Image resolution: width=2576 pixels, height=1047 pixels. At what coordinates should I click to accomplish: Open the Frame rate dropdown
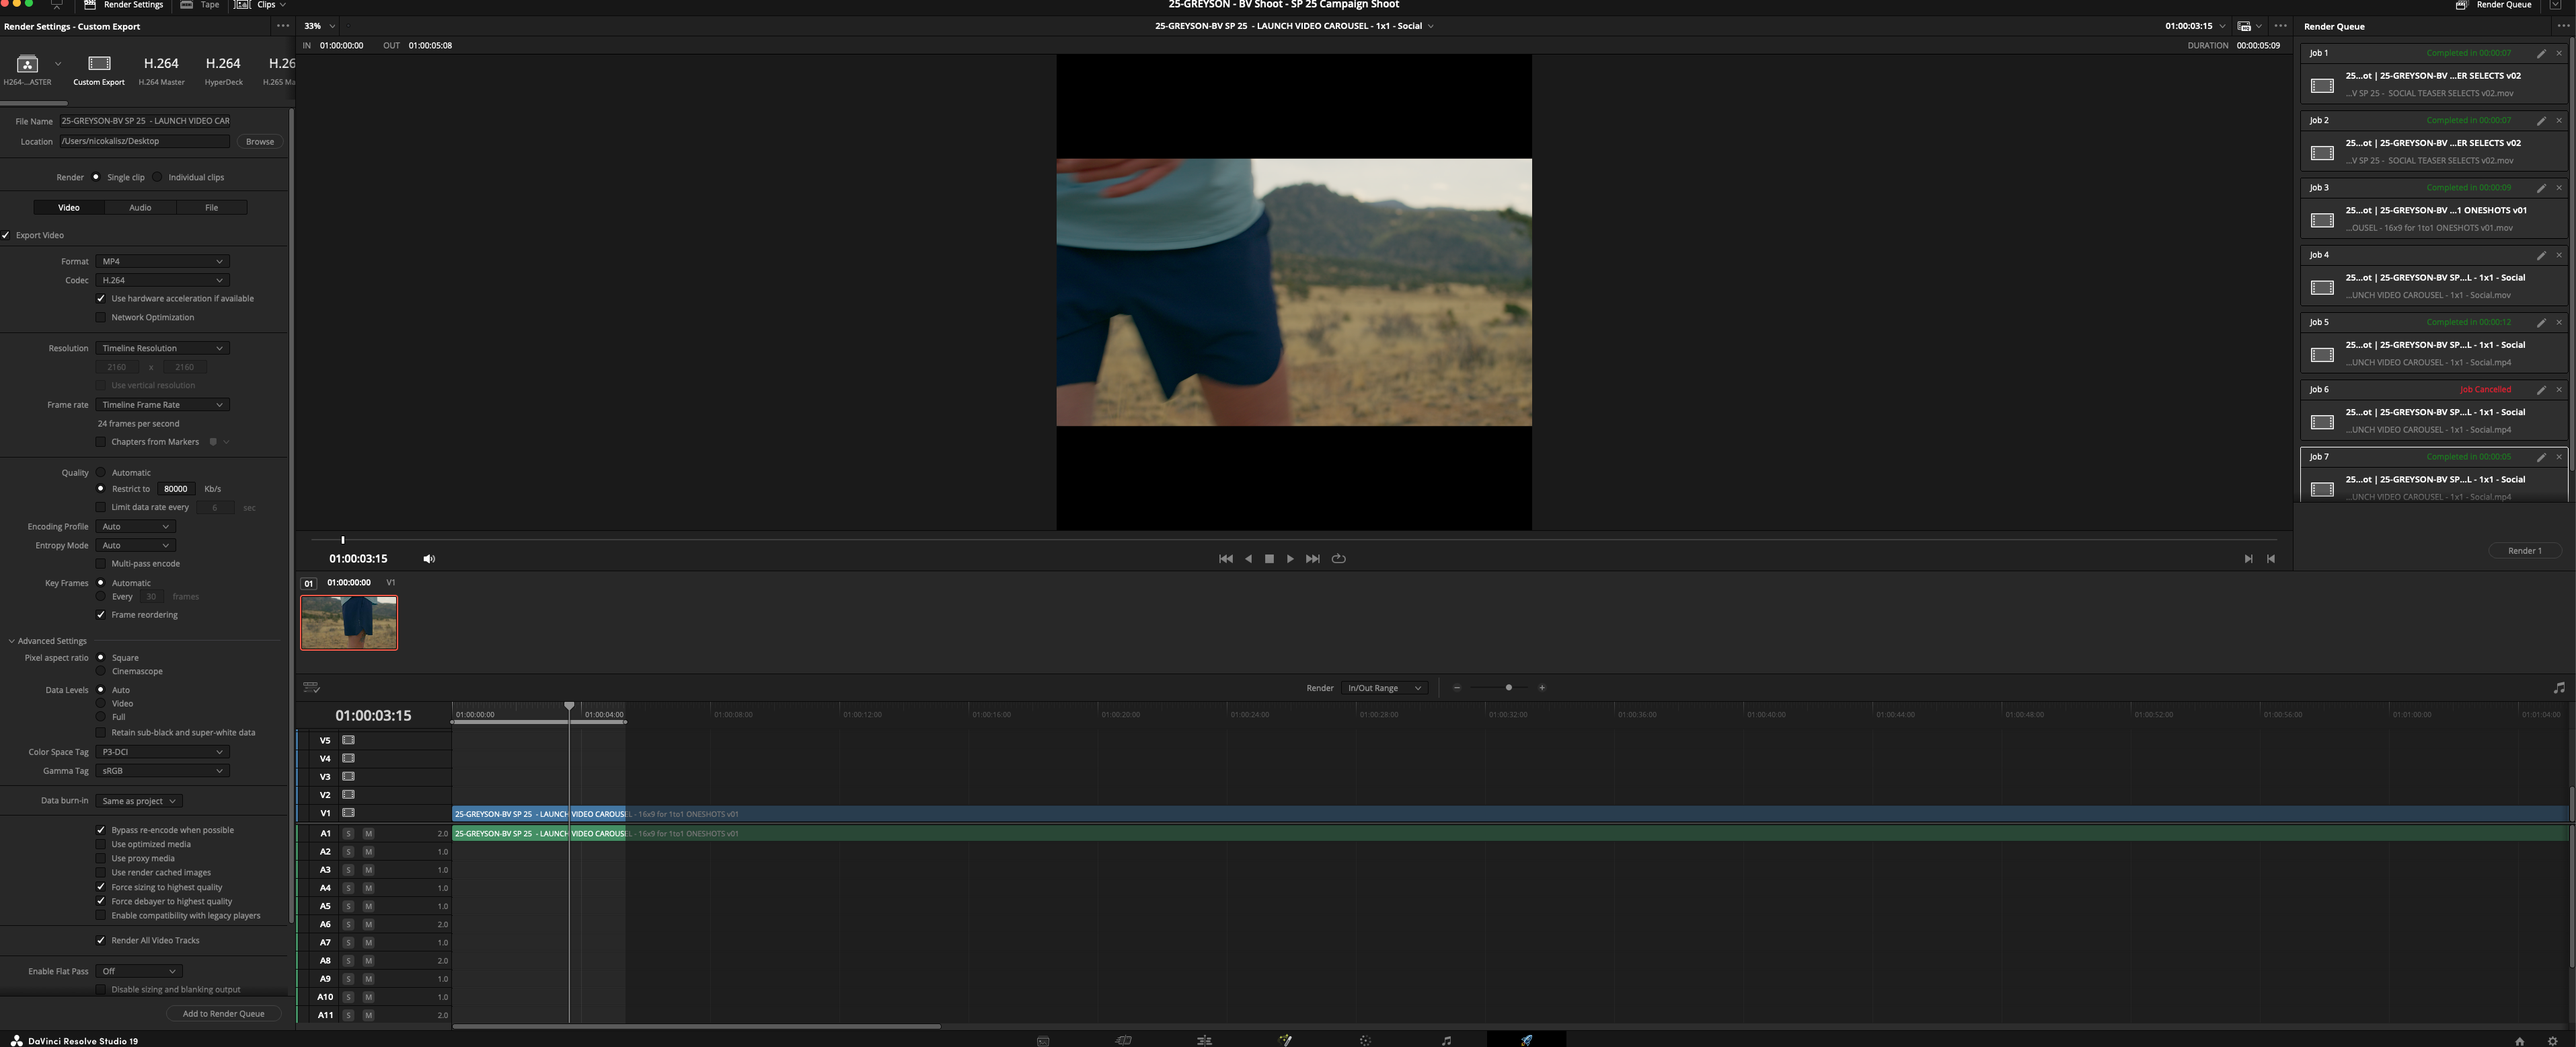(162, 405)
